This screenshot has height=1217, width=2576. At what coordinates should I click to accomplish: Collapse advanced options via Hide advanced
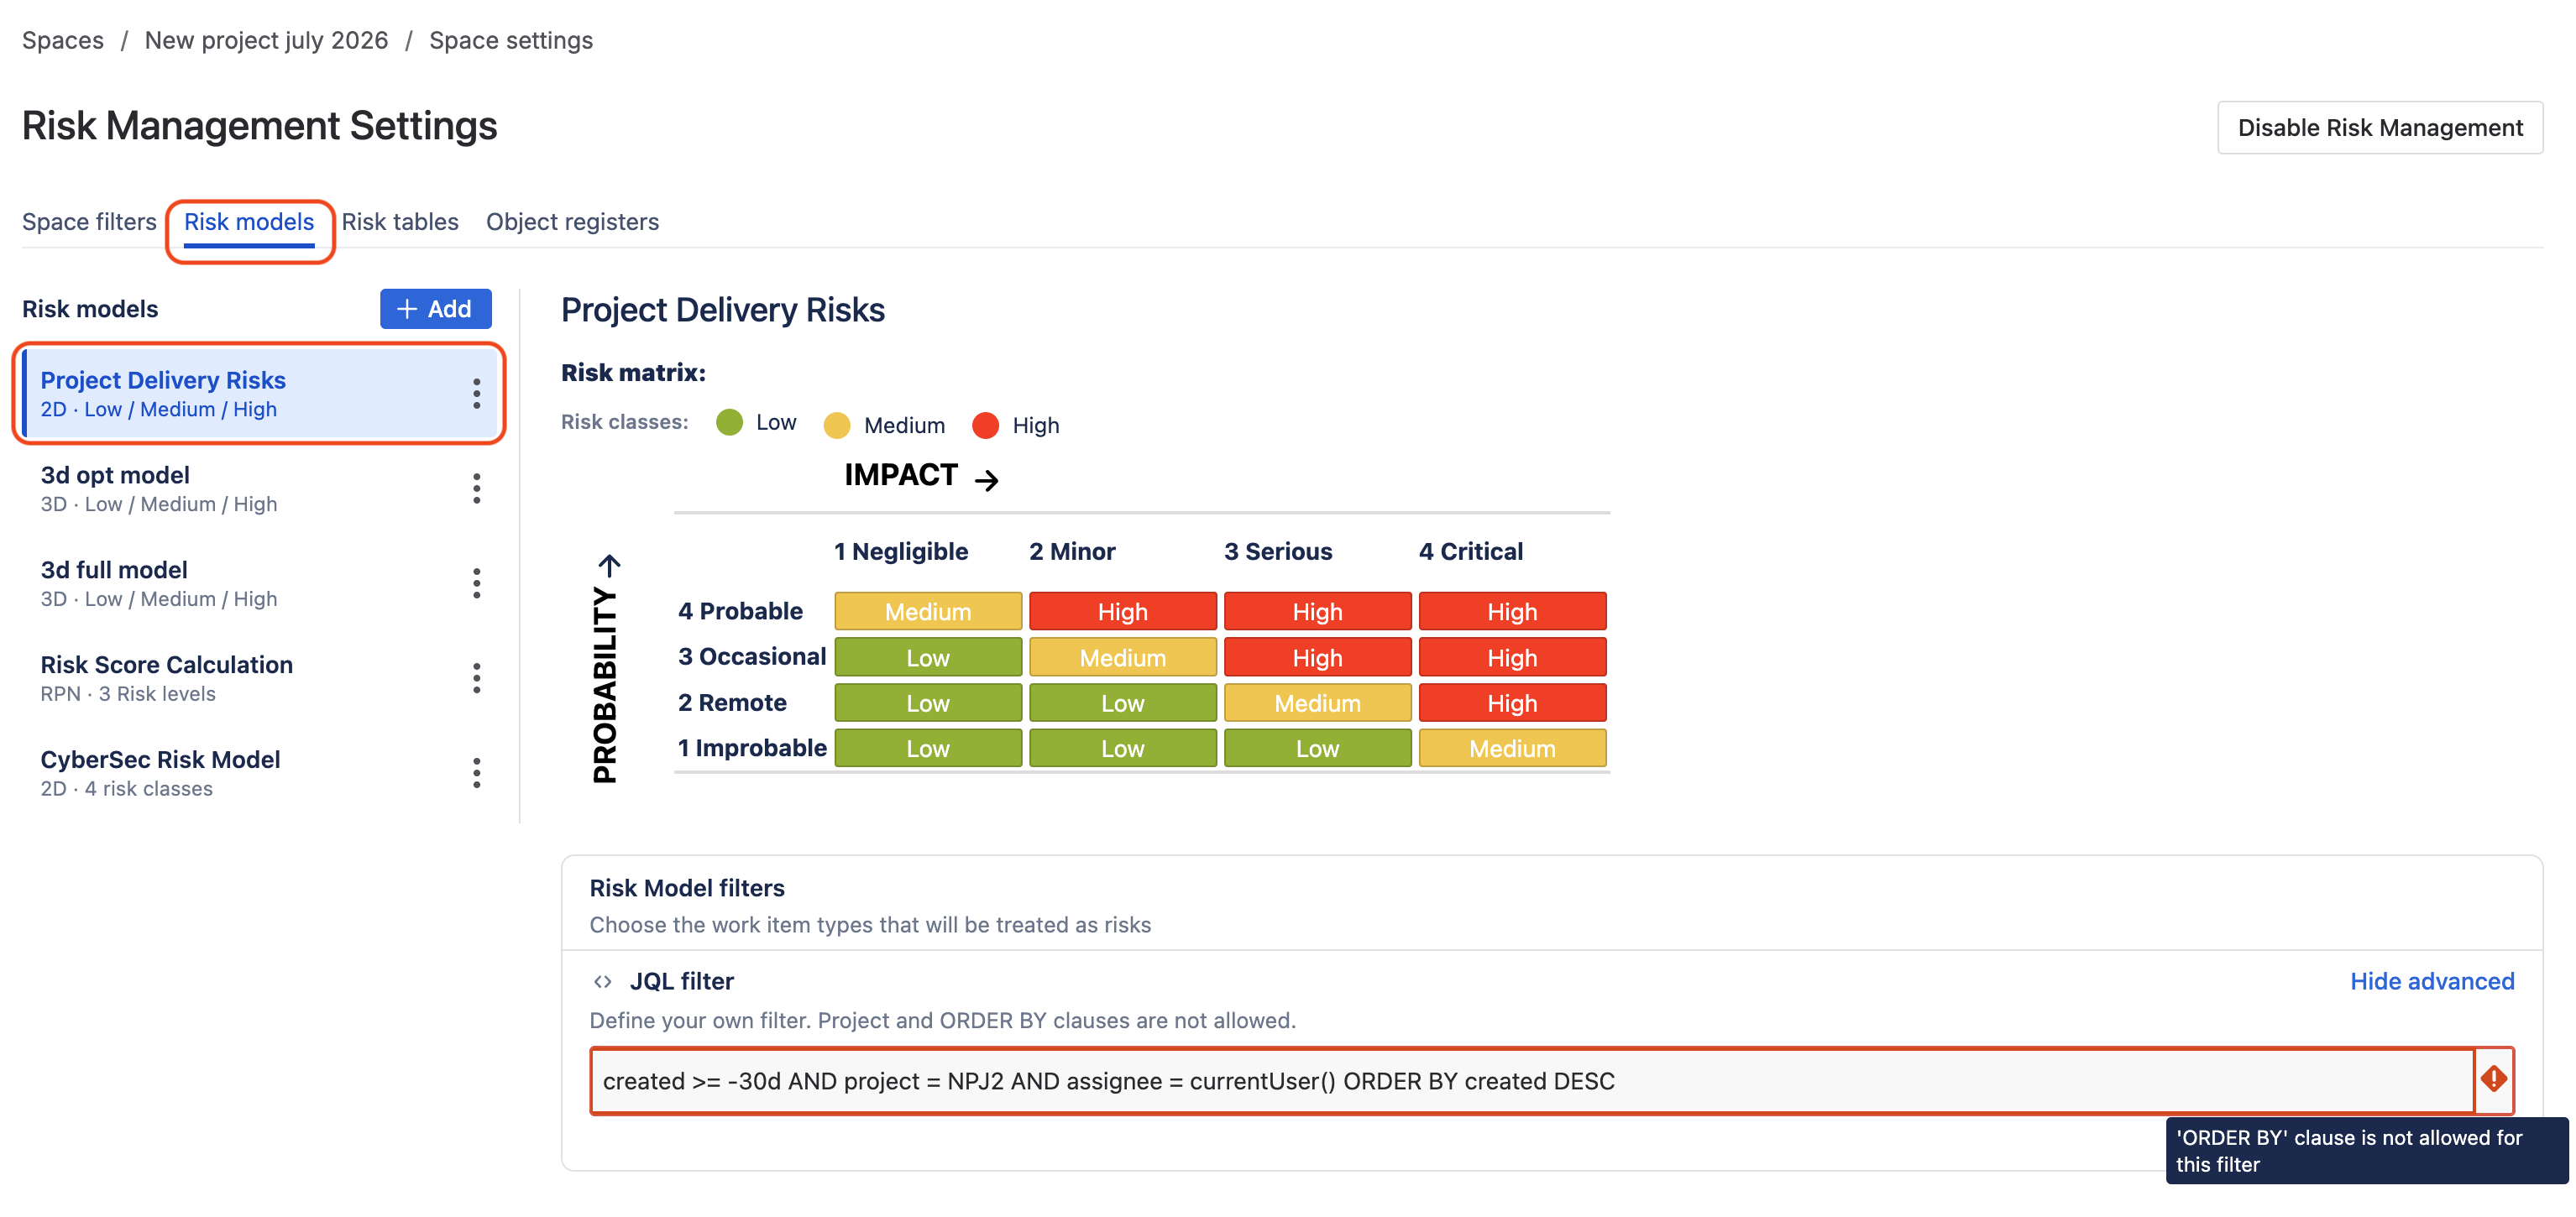(2431, 981)
